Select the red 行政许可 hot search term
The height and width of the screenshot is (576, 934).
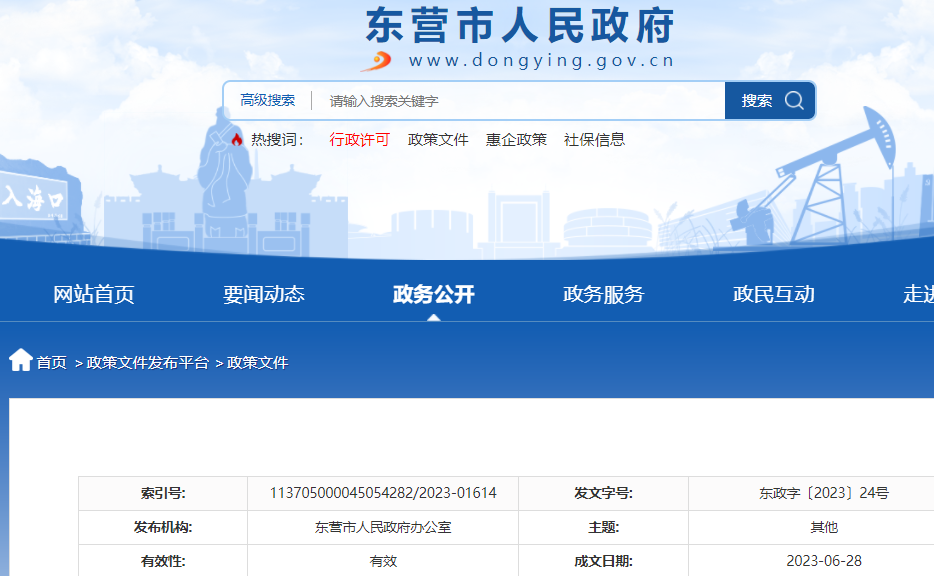[359, 140]
